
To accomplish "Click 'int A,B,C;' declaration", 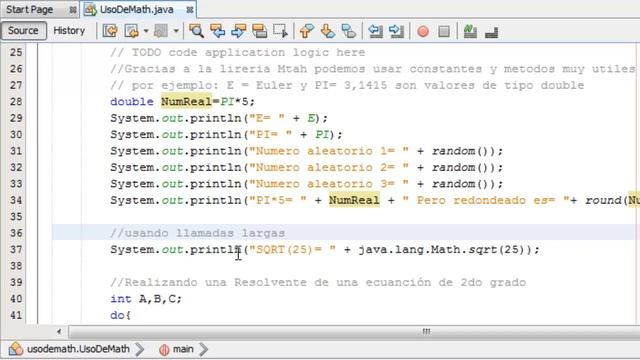I will click(x=146, y=299).
